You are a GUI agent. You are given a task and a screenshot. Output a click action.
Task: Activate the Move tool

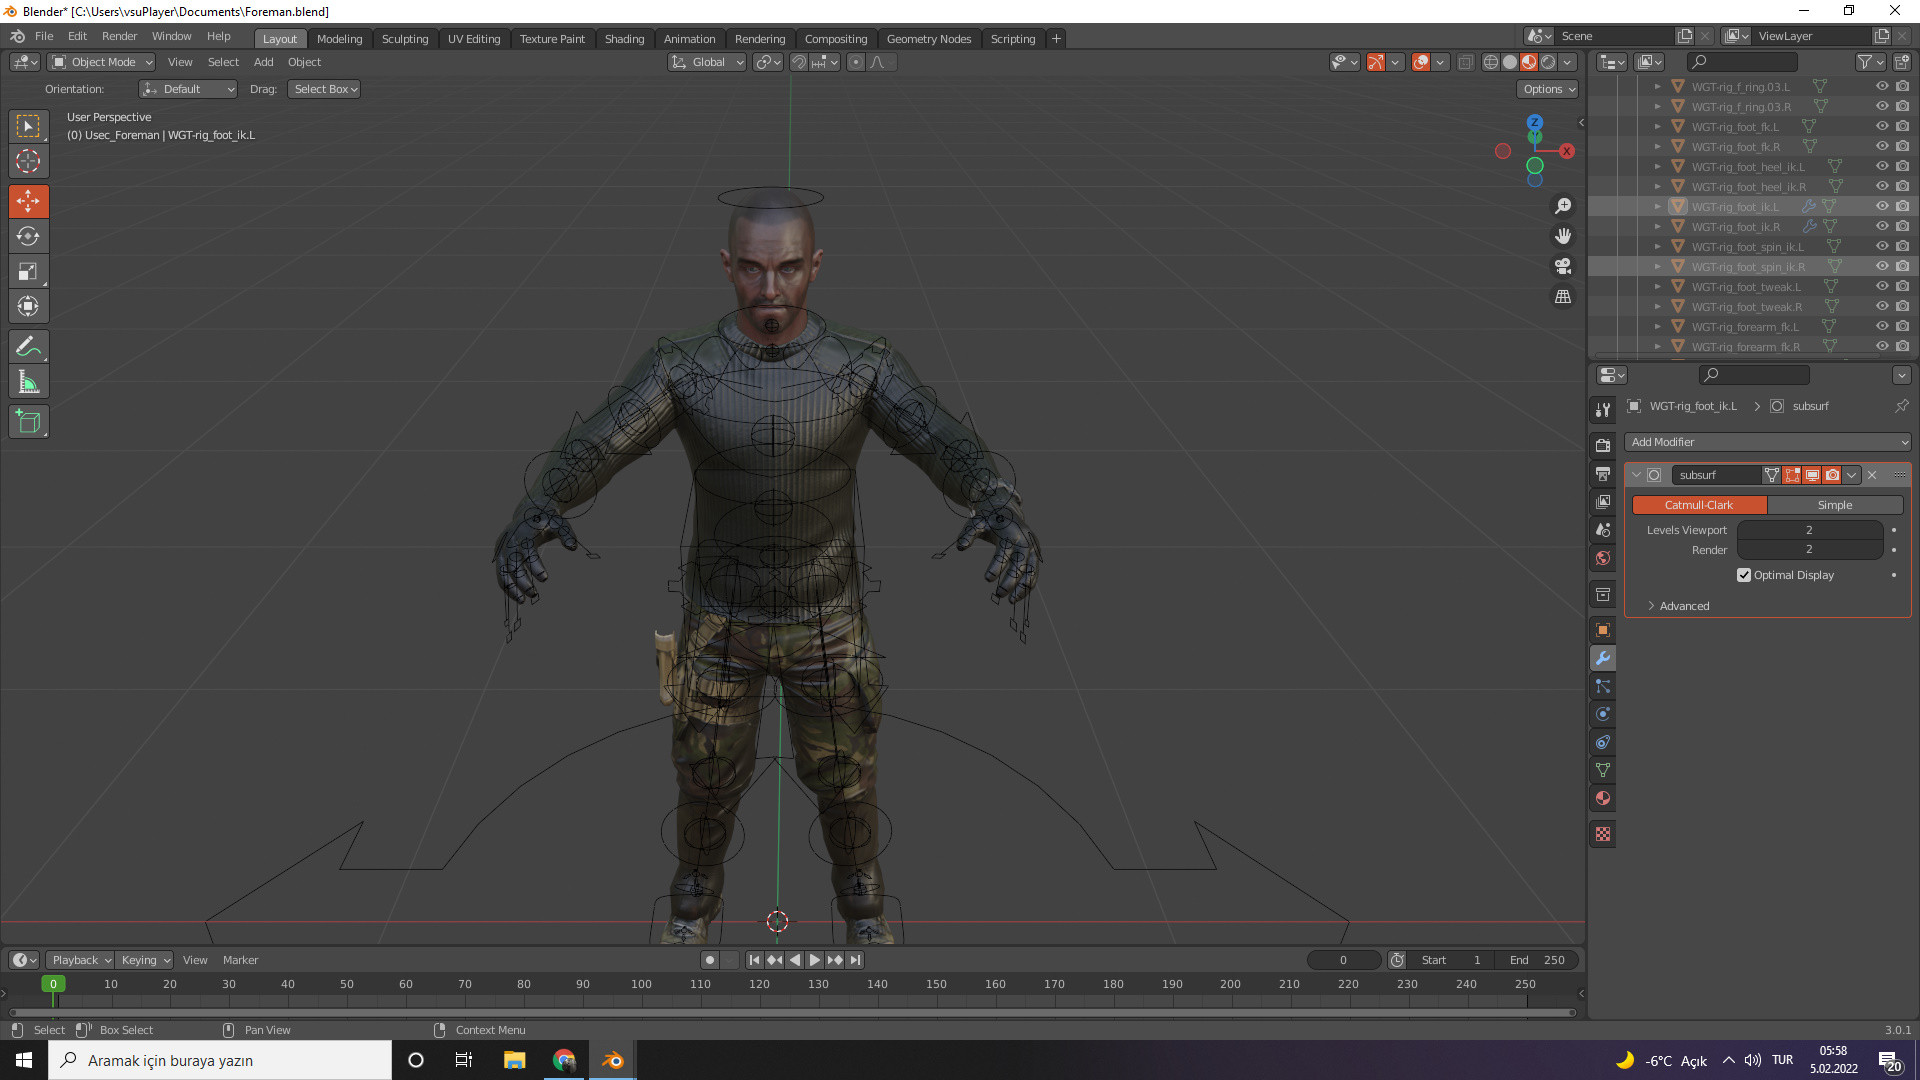pyautogui.click(x=28, y=201)
